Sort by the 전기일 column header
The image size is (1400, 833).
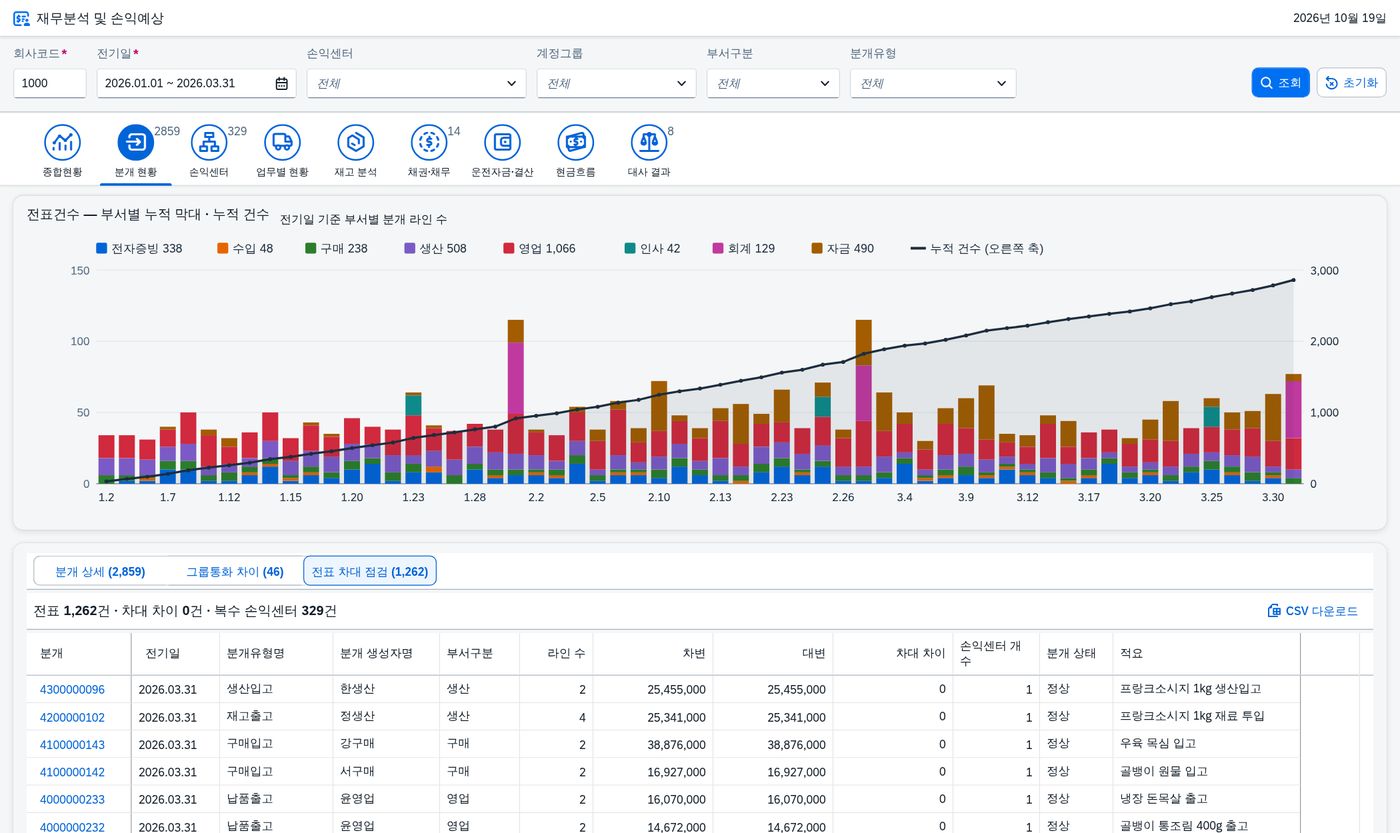coord(174,653)
